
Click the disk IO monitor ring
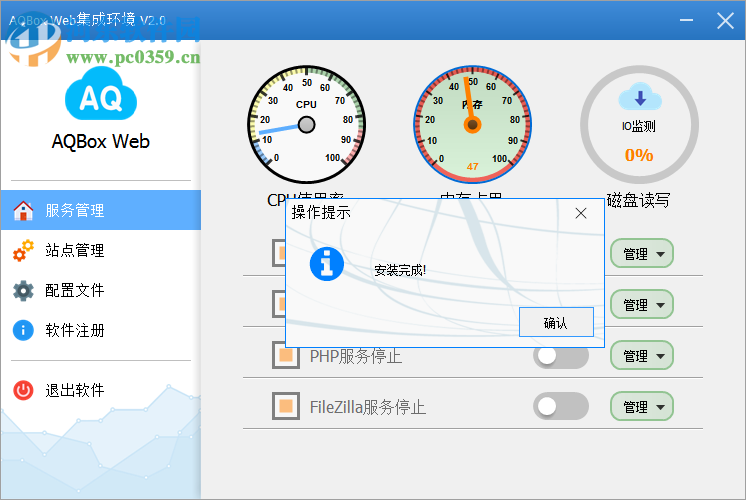pos(639,124)
